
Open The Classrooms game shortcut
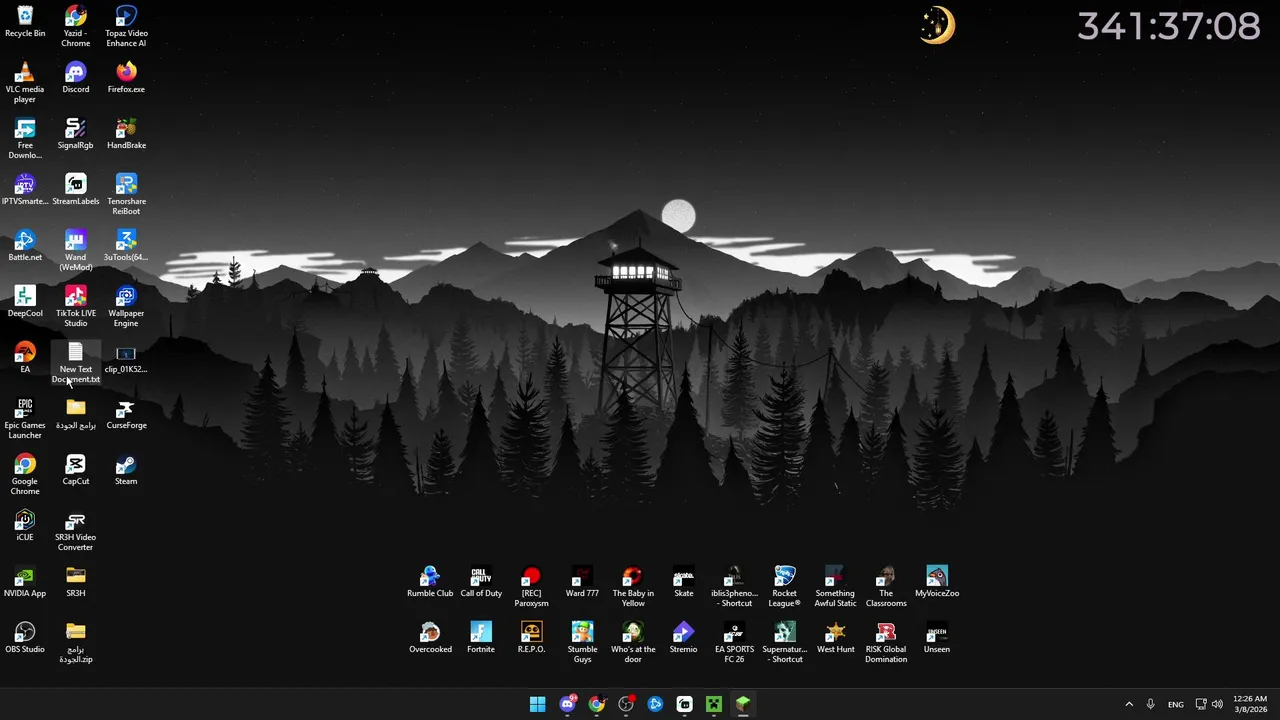(886, 587)
